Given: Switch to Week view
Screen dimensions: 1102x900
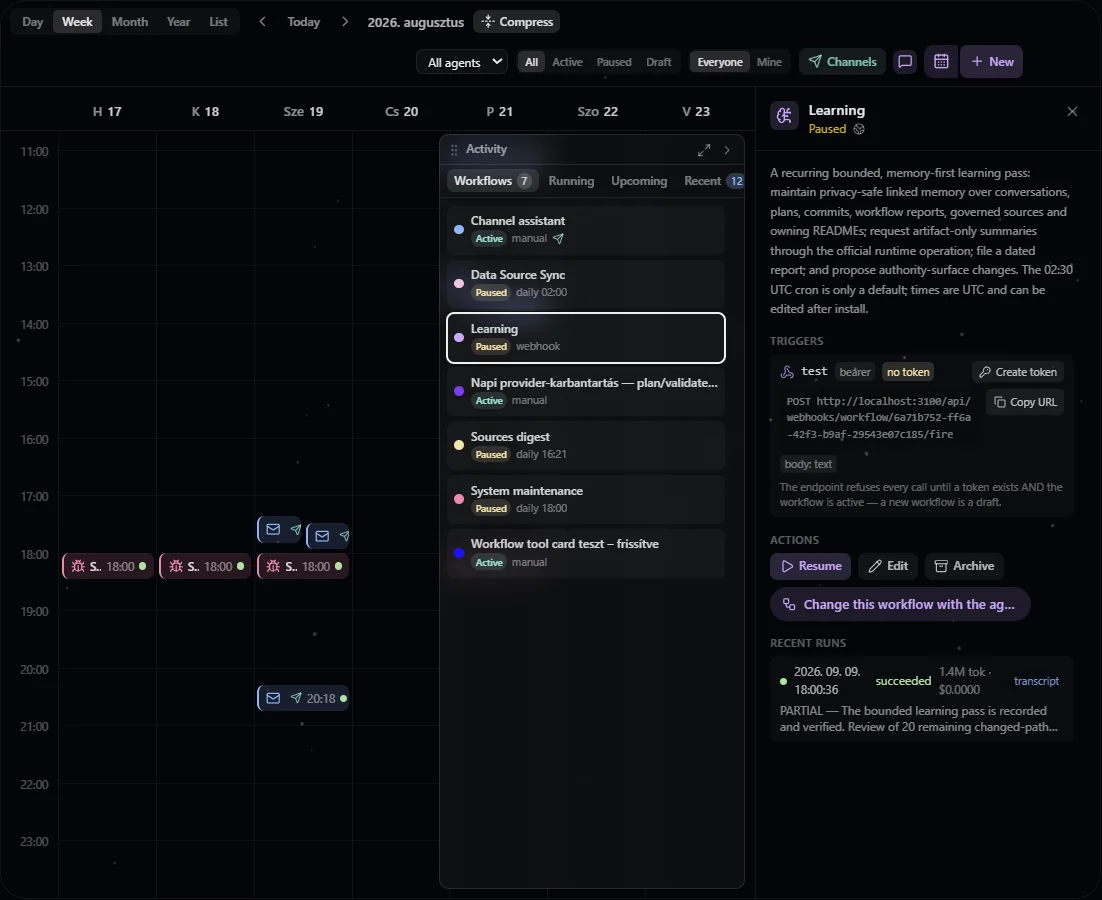Looking at the screenshot, I should pos(77,22).
